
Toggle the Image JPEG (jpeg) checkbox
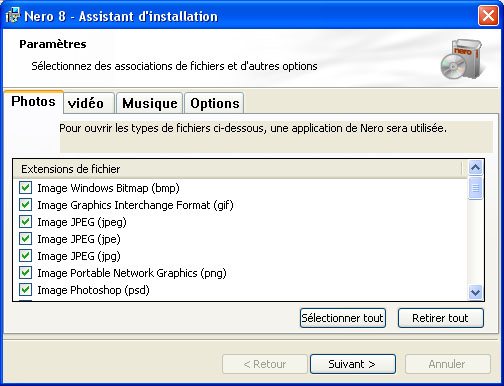click(x=25, y=222)
